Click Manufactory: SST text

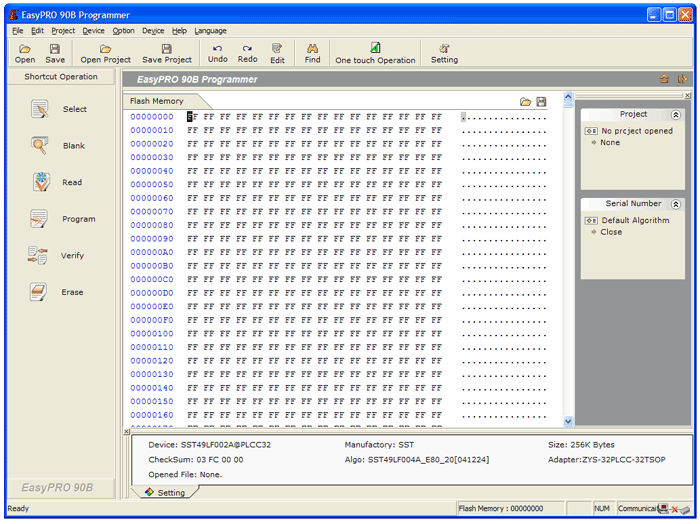click(x=379, y=445)
